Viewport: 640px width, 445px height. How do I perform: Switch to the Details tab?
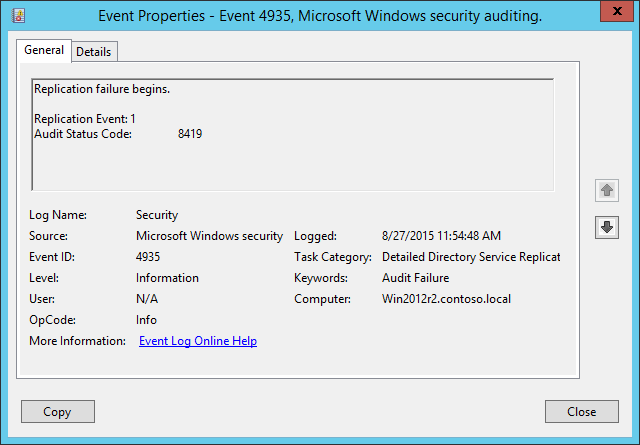tap(94, 52)
